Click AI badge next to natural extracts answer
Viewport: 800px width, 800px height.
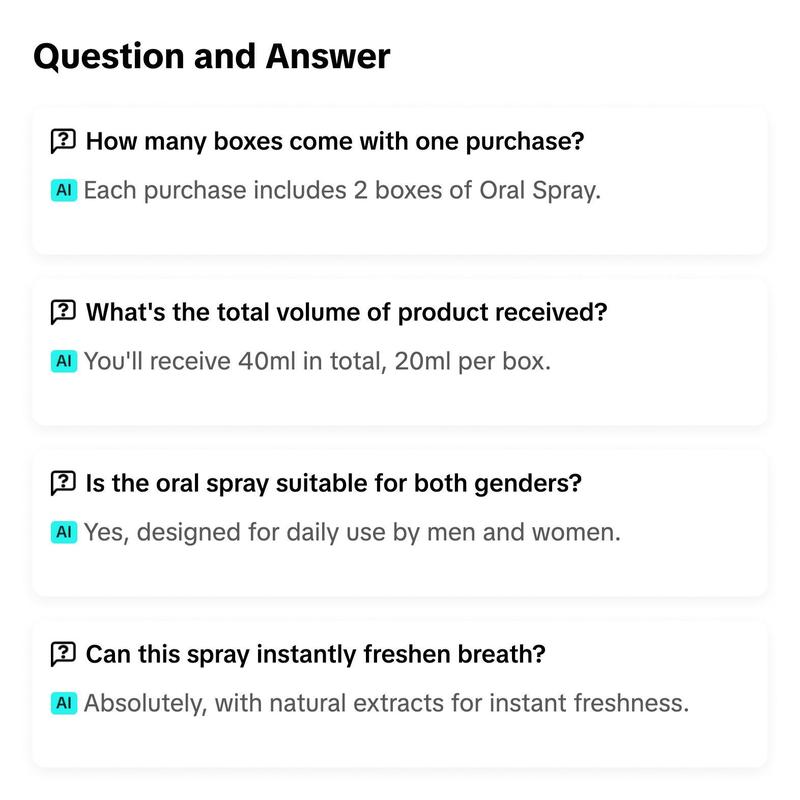click(64, 703)
